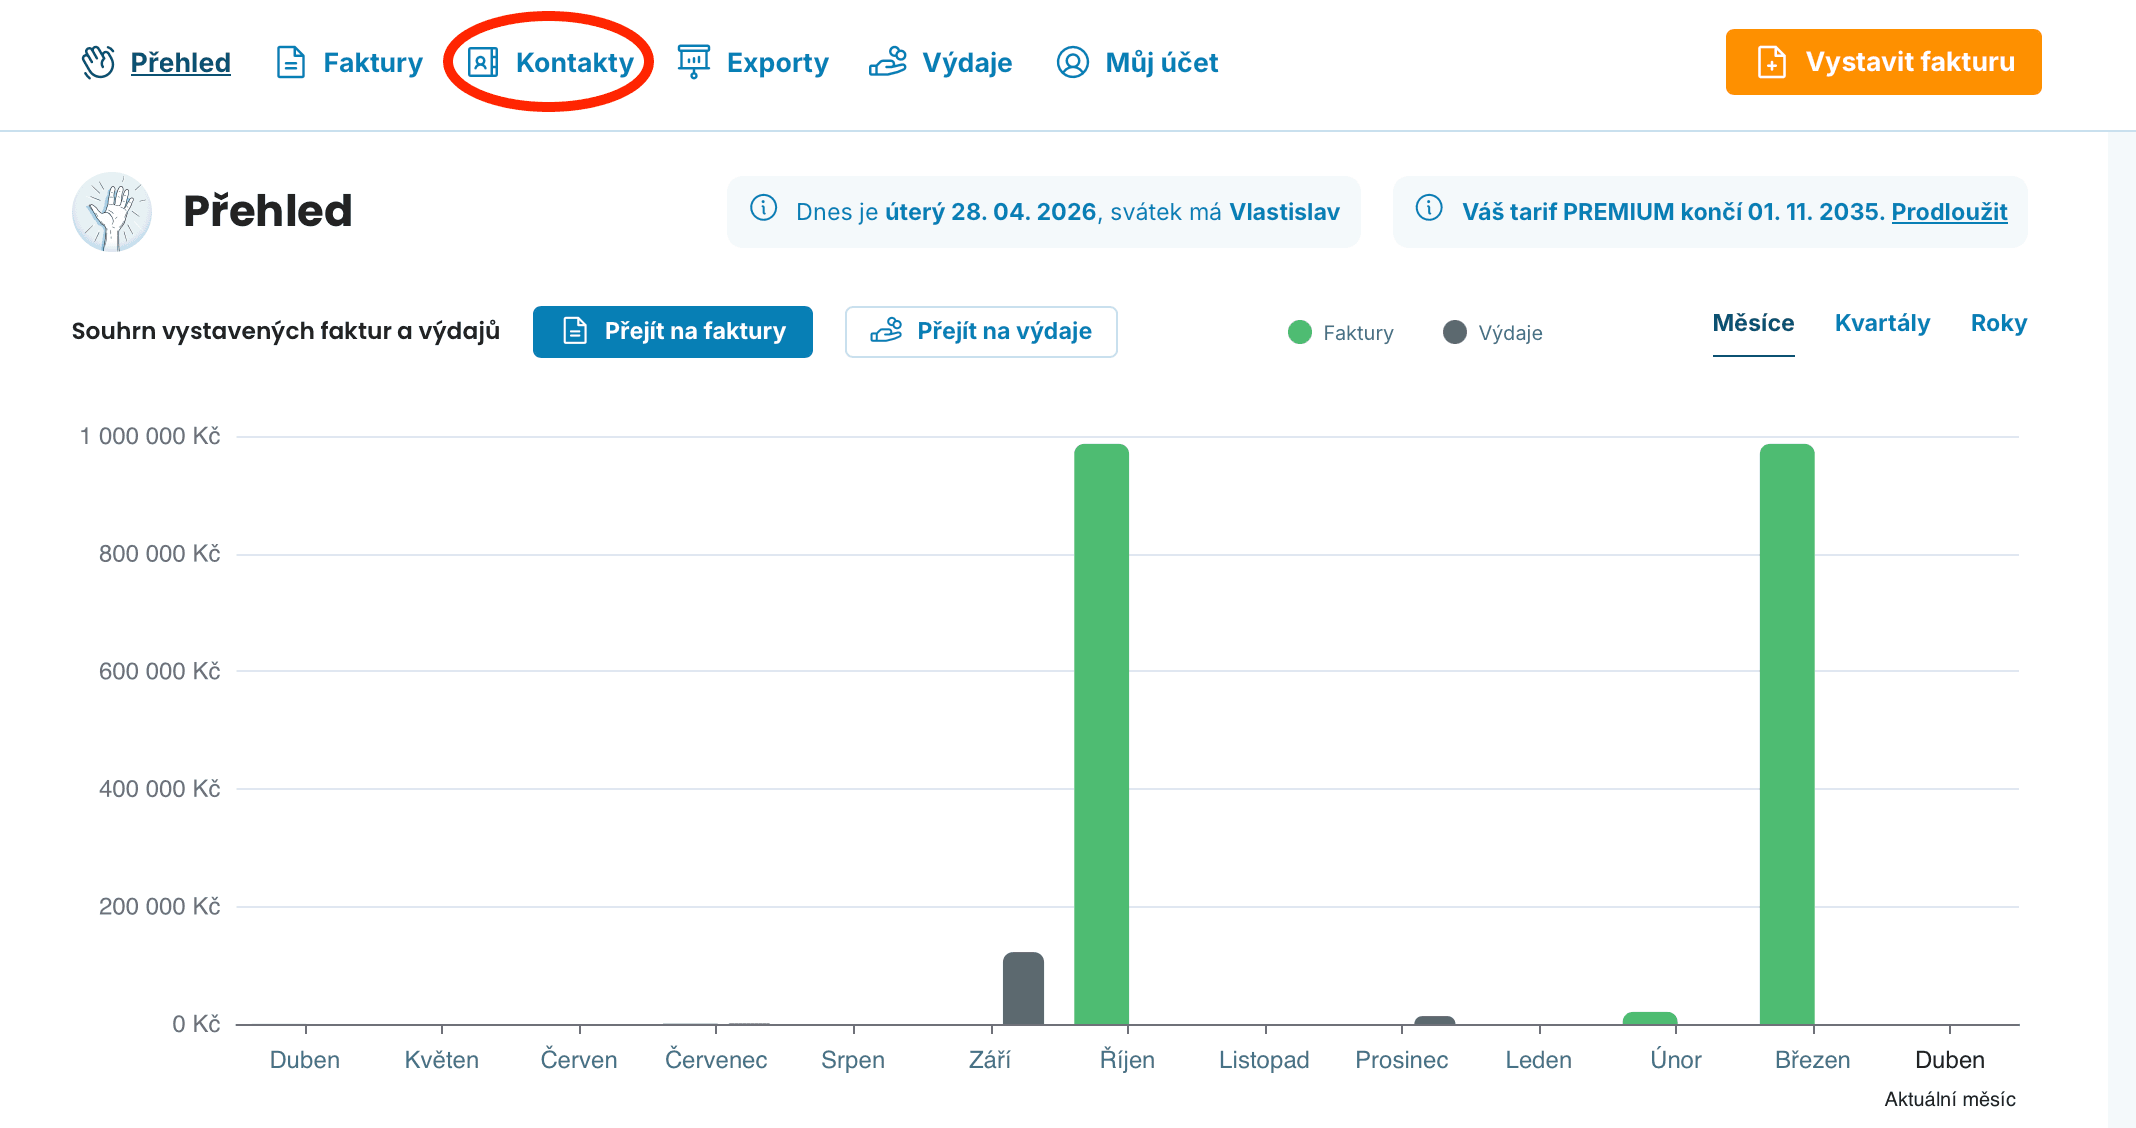Click the Faktury document icon
Viewport: 2136px width, 1128px height.
pos(290,62)
